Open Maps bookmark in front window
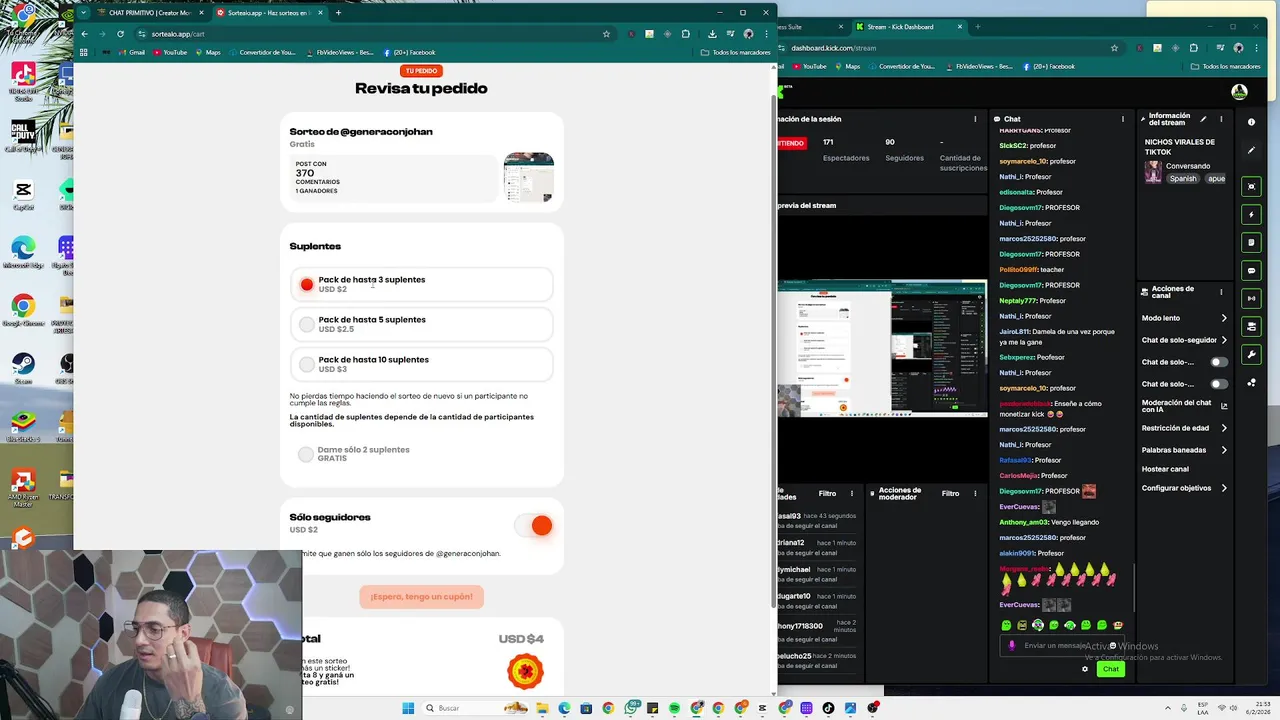 207,52
